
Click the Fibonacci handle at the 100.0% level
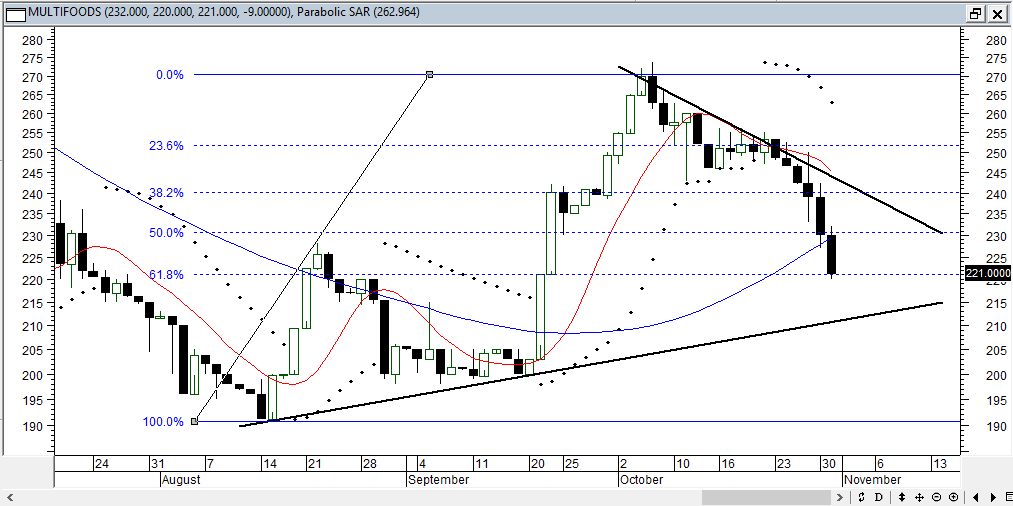tap(194, 421)
